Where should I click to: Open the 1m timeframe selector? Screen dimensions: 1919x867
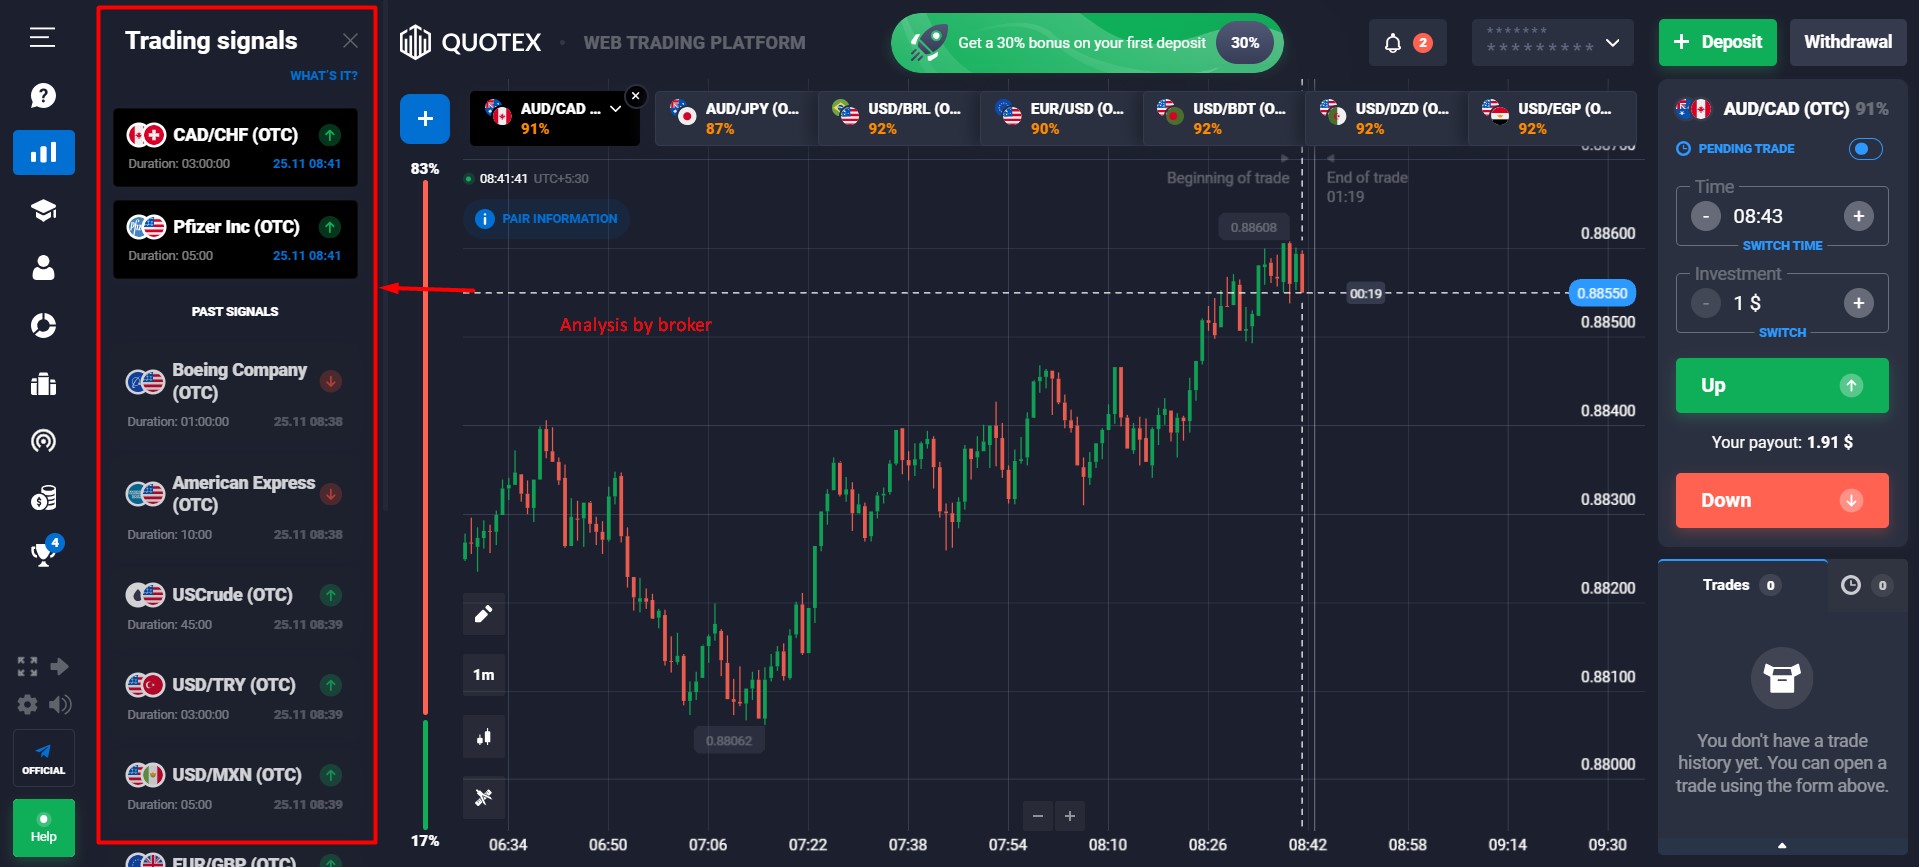483,675
